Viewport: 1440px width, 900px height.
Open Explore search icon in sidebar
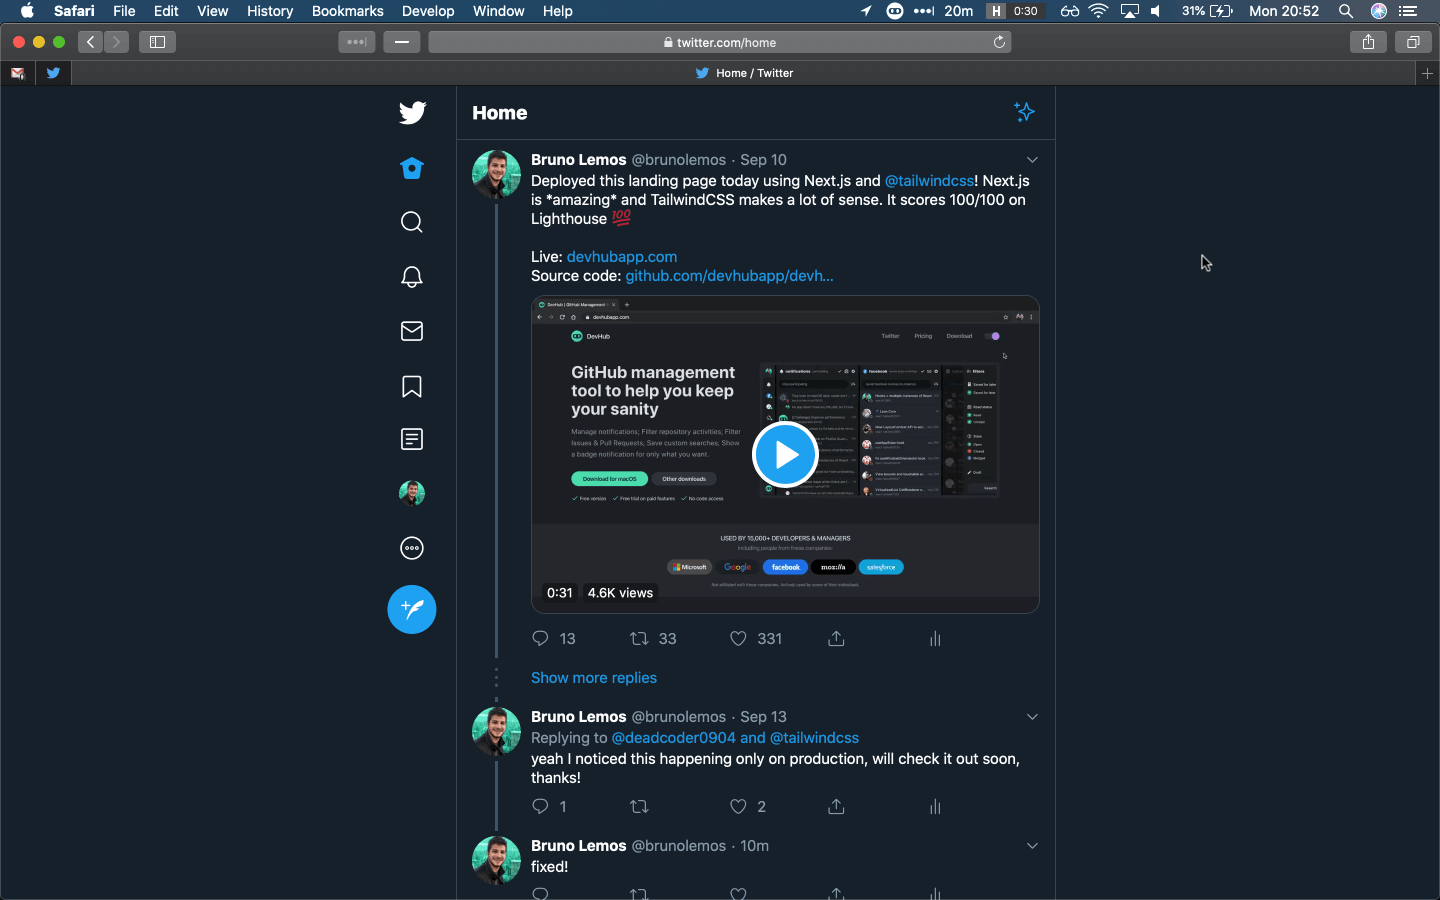412,222
